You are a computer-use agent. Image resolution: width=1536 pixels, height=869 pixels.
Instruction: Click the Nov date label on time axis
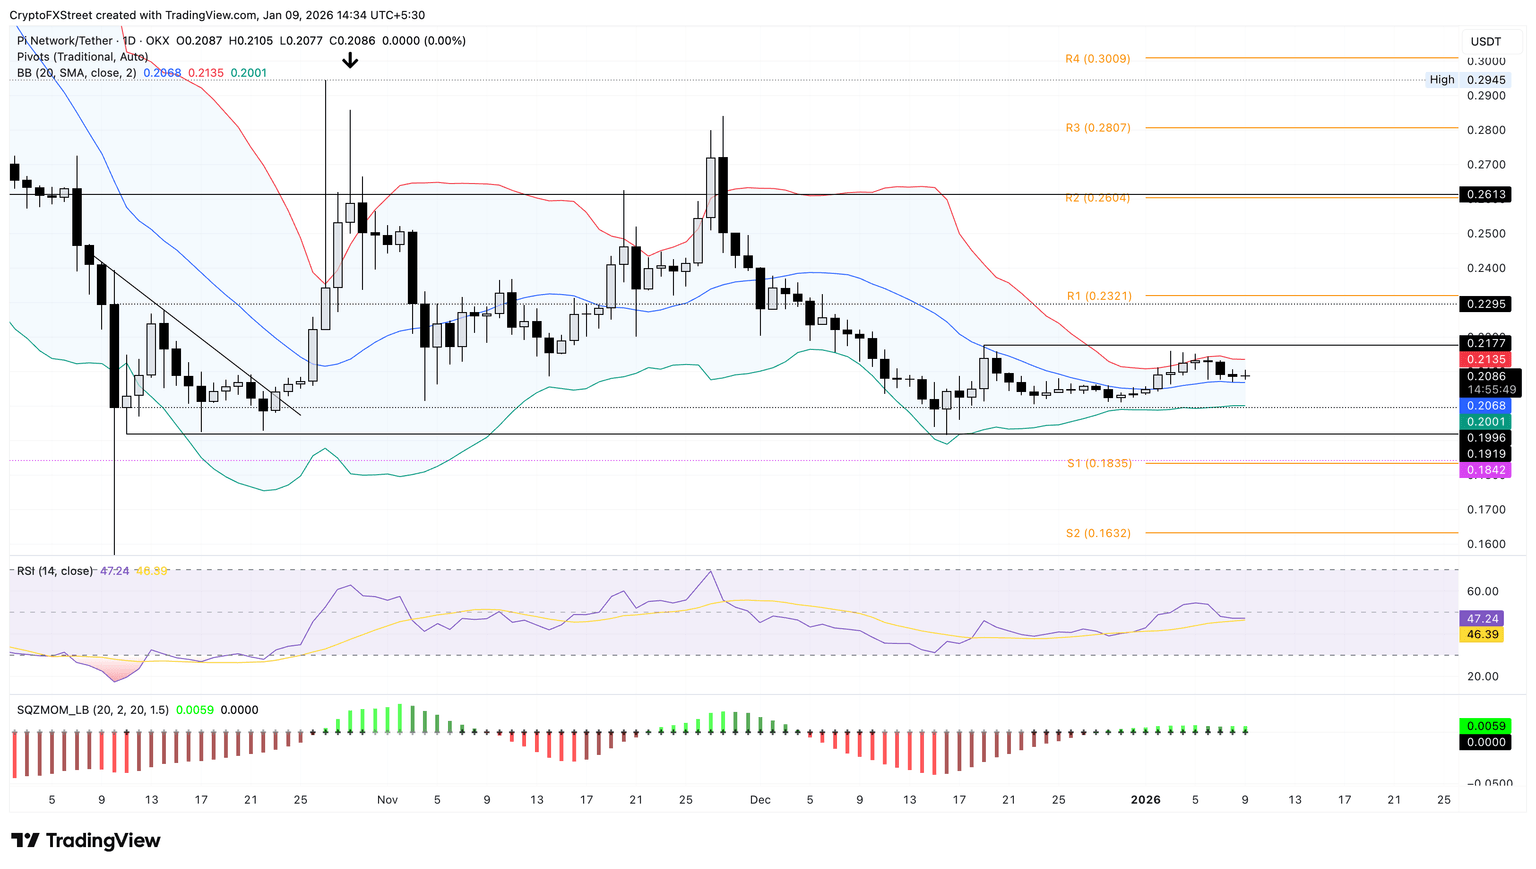(x=388, y=800)
